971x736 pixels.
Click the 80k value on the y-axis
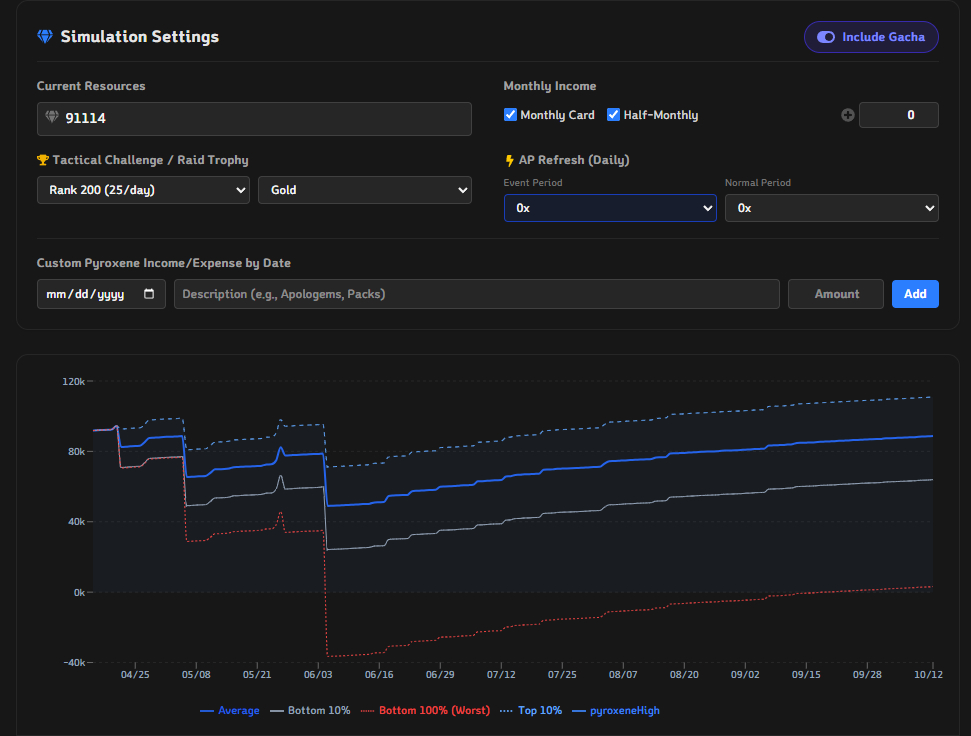(77, 452)
